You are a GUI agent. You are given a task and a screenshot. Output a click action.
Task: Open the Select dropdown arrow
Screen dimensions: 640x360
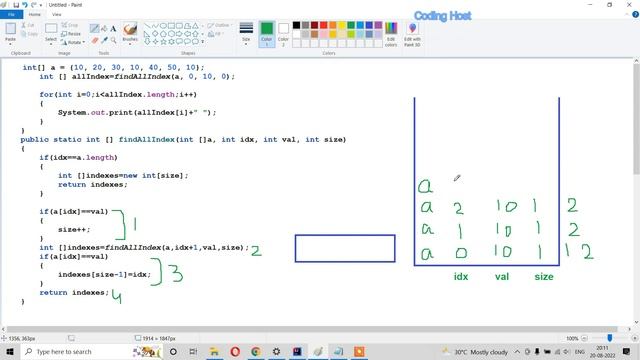click(51, 44)
